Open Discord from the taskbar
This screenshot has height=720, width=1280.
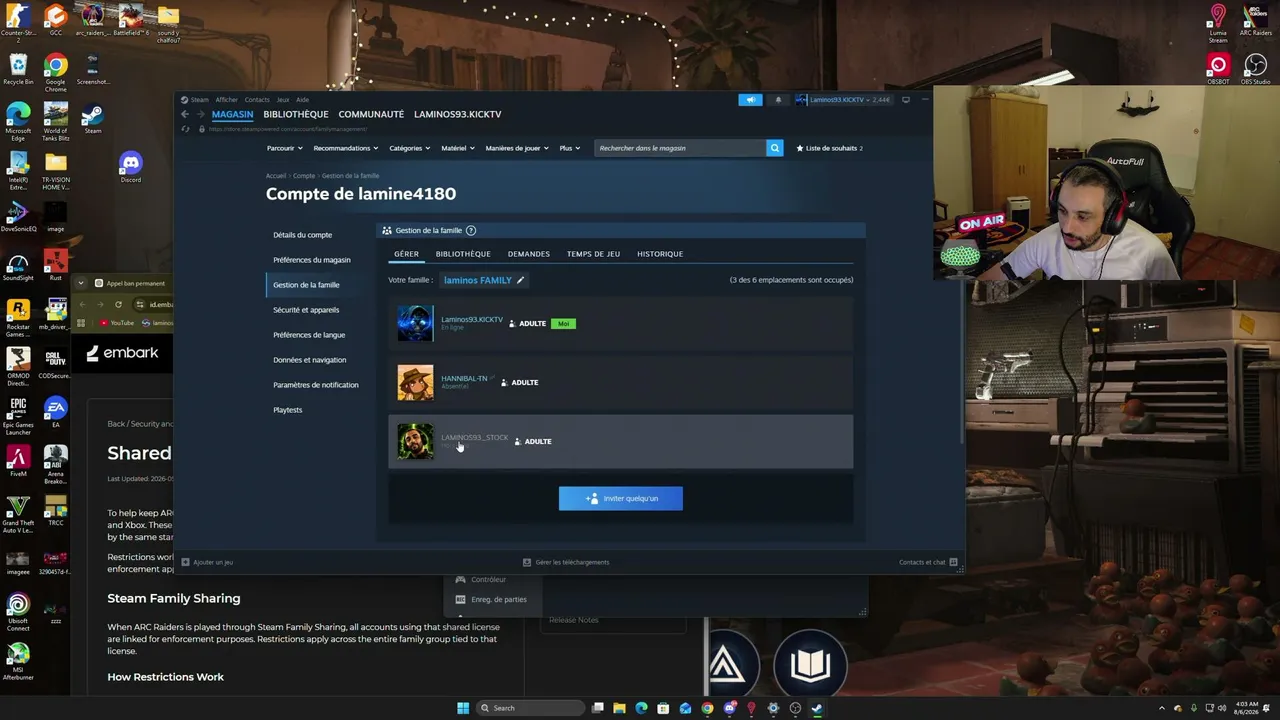729,708
